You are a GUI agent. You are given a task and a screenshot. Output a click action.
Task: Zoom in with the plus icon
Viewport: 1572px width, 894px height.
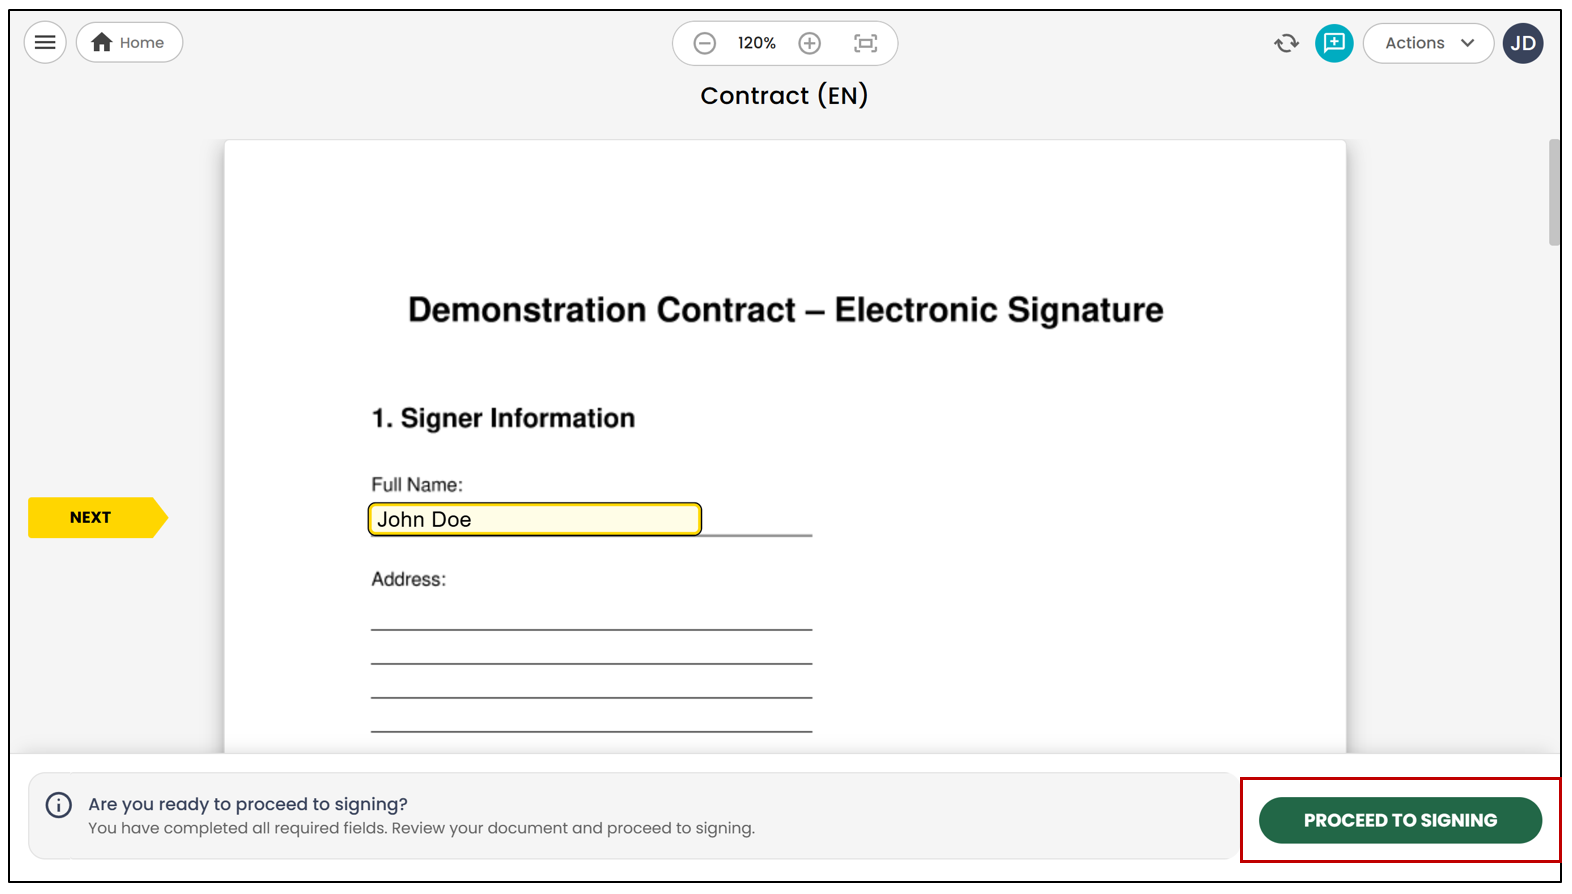(810, 44)
